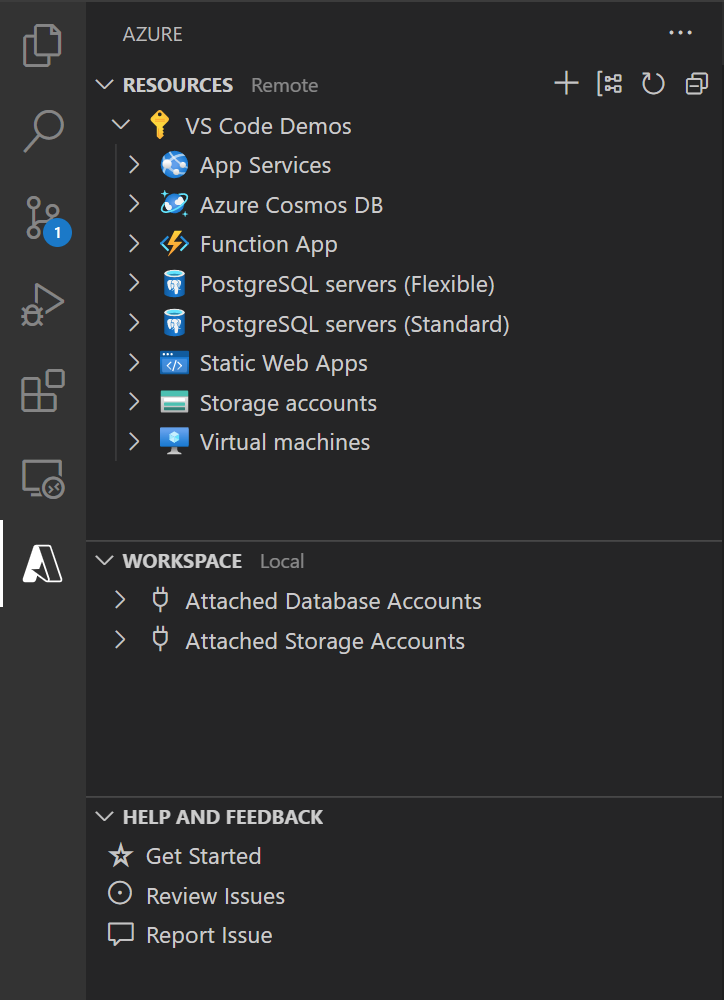Select PostgreSQL servers (Flexible)
This screenshot has height=1000, width=724.
(347, 283)
